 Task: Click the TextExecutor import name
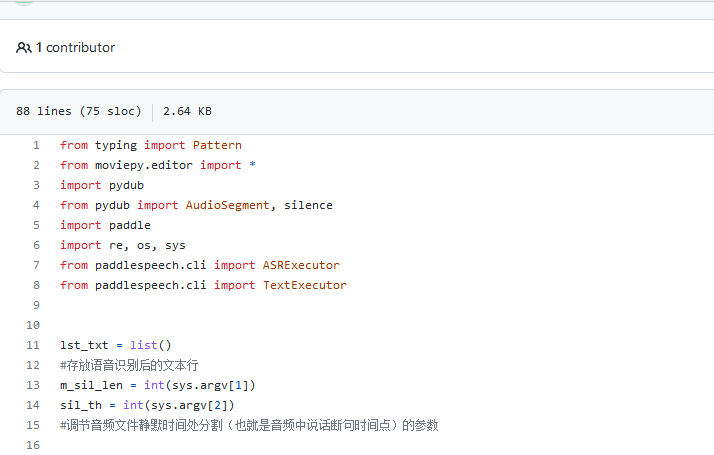coord(305,285)
